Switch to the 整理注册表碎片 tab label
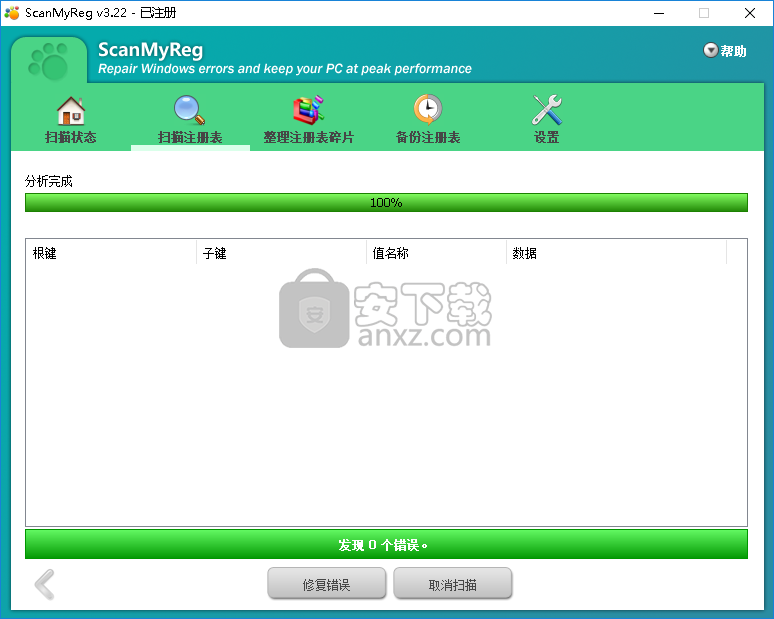This screenshot has height=619, width=774. coord(309,137)
